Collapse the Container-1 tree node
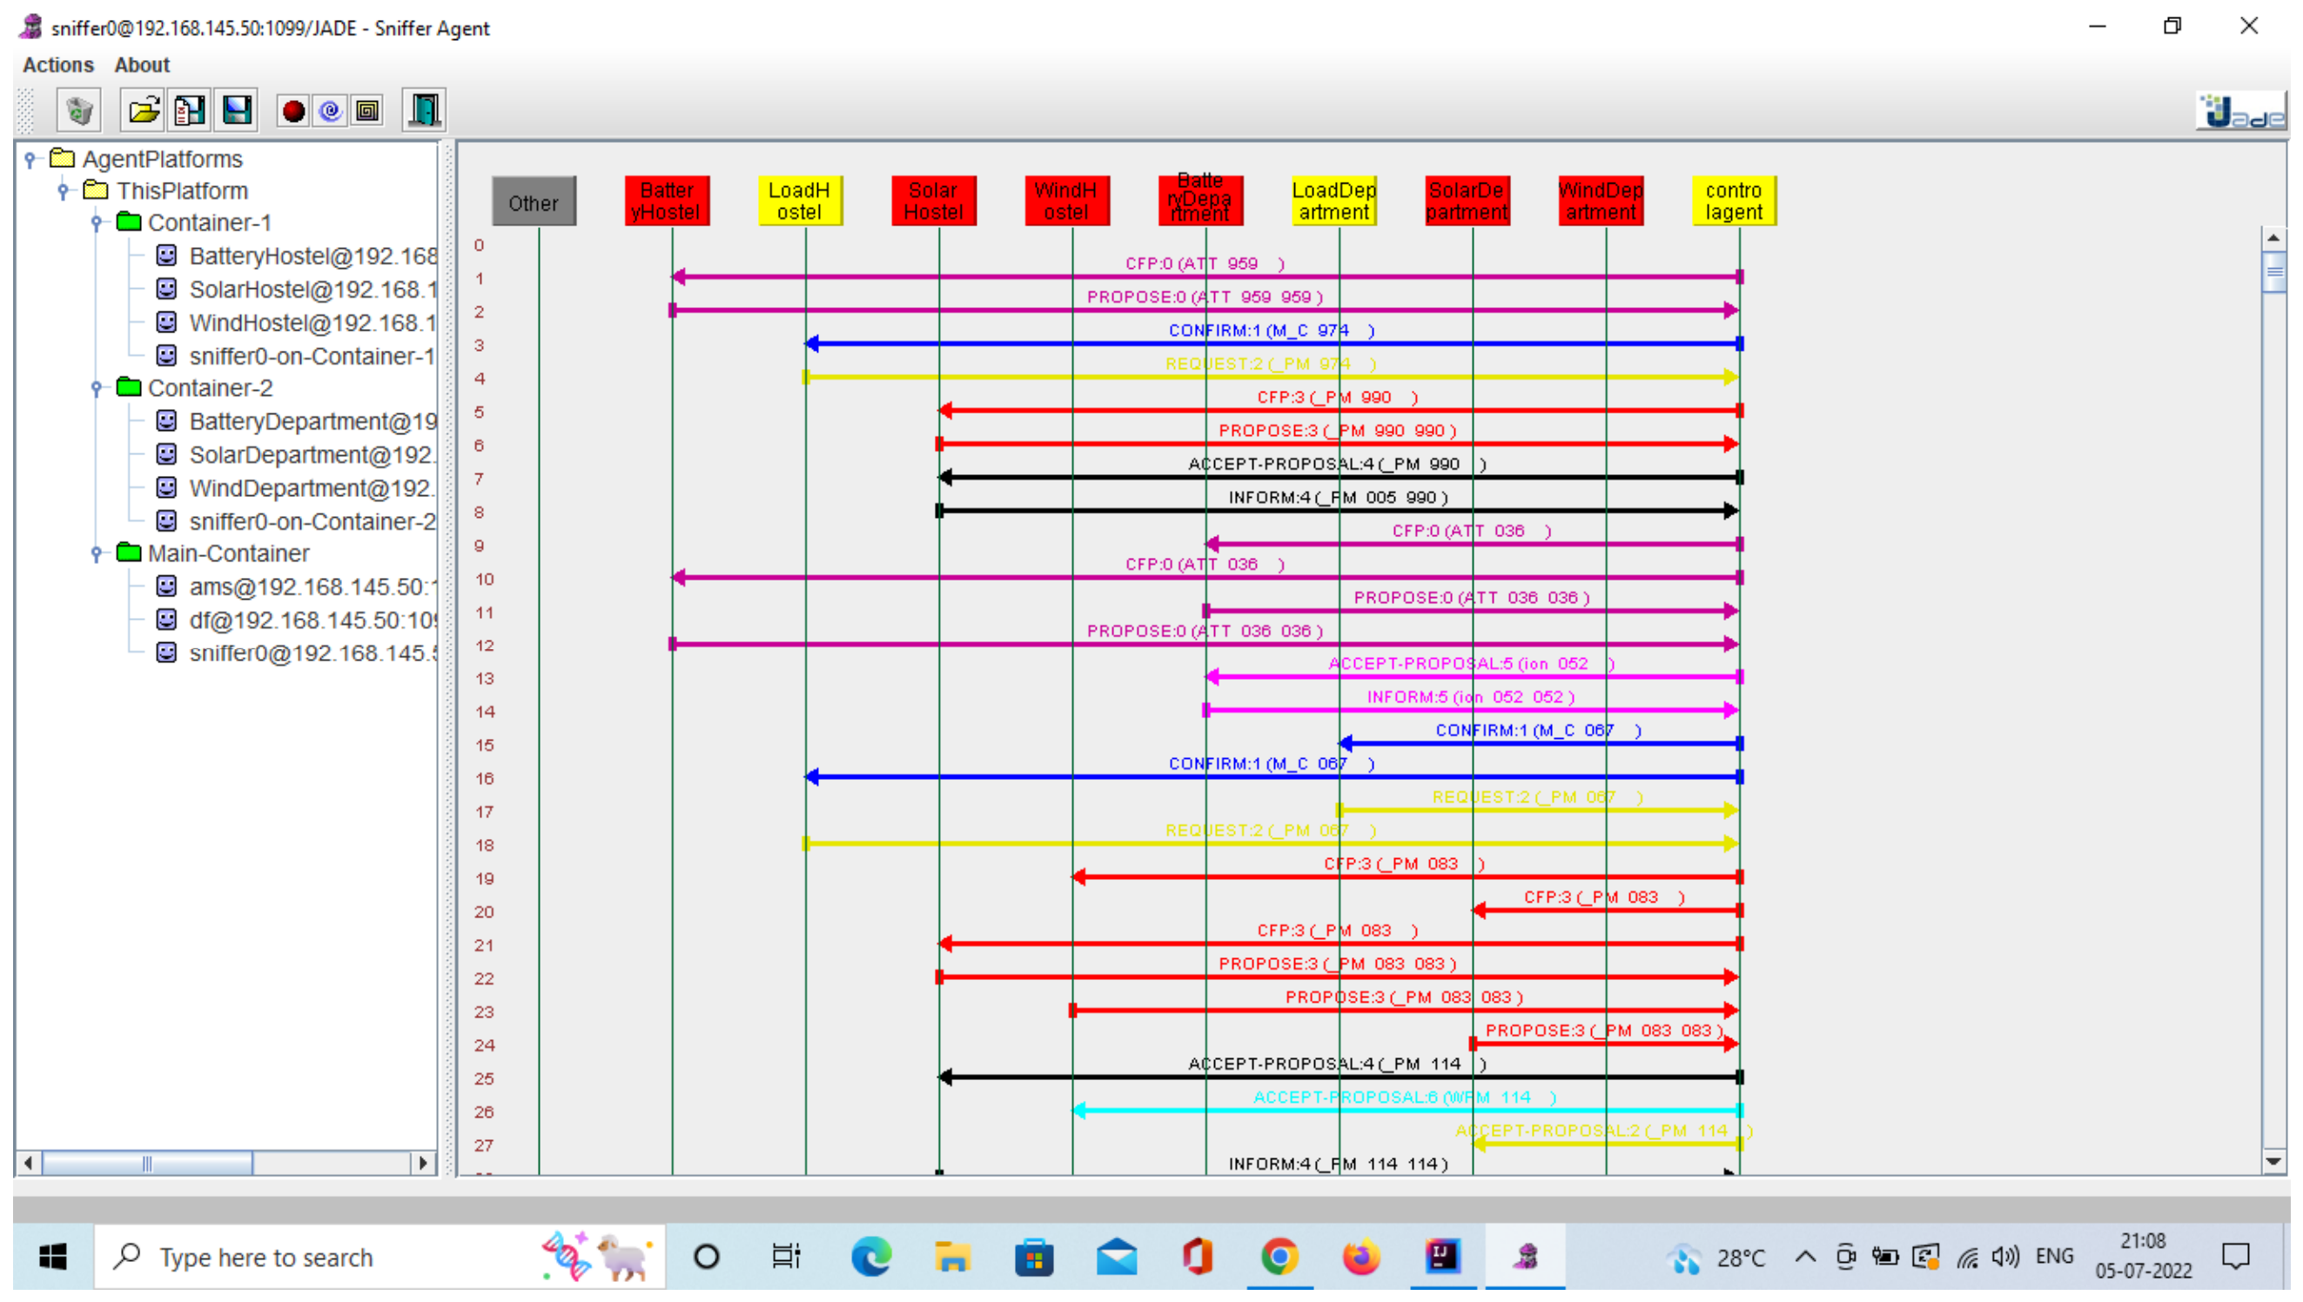Screen dimensions: 2303x1302 coord(96,223)
